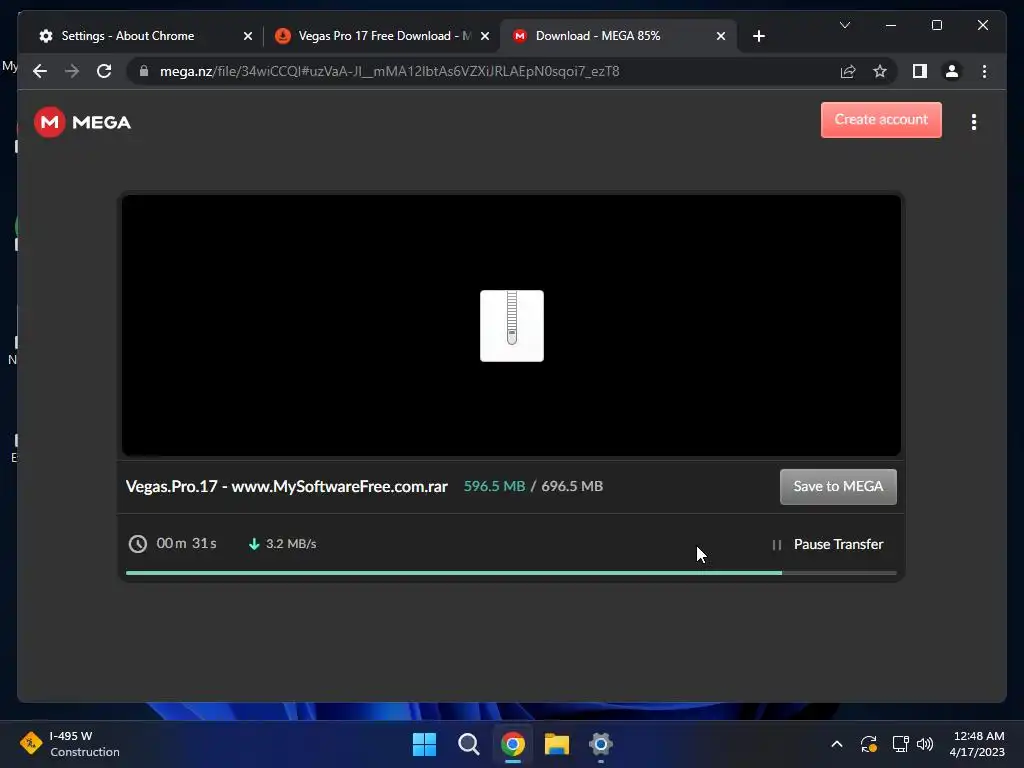This screenshot has width=1024, height=768.
Task: Open the volume tray icon
Action: click(925, 744)
